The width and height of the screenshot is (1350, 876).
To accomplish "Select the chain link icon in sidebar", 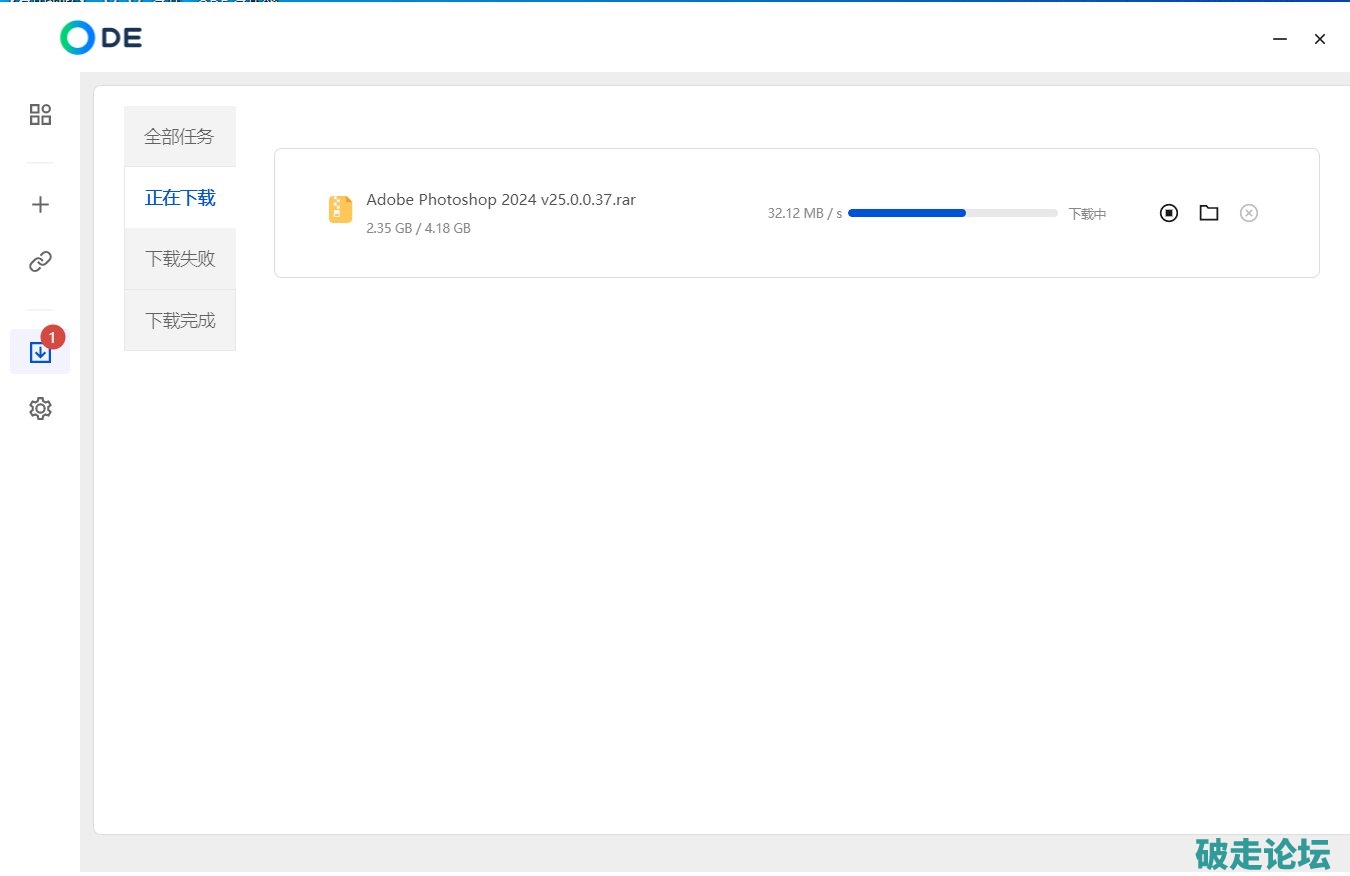I will (40, 262).
